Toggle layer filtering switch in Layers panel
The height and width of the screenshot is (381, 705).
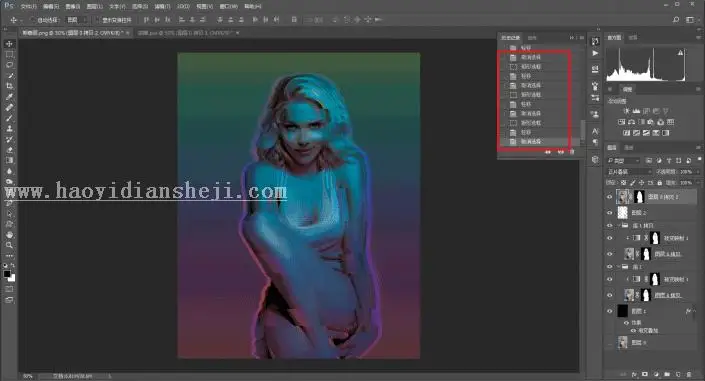point(700,159)
